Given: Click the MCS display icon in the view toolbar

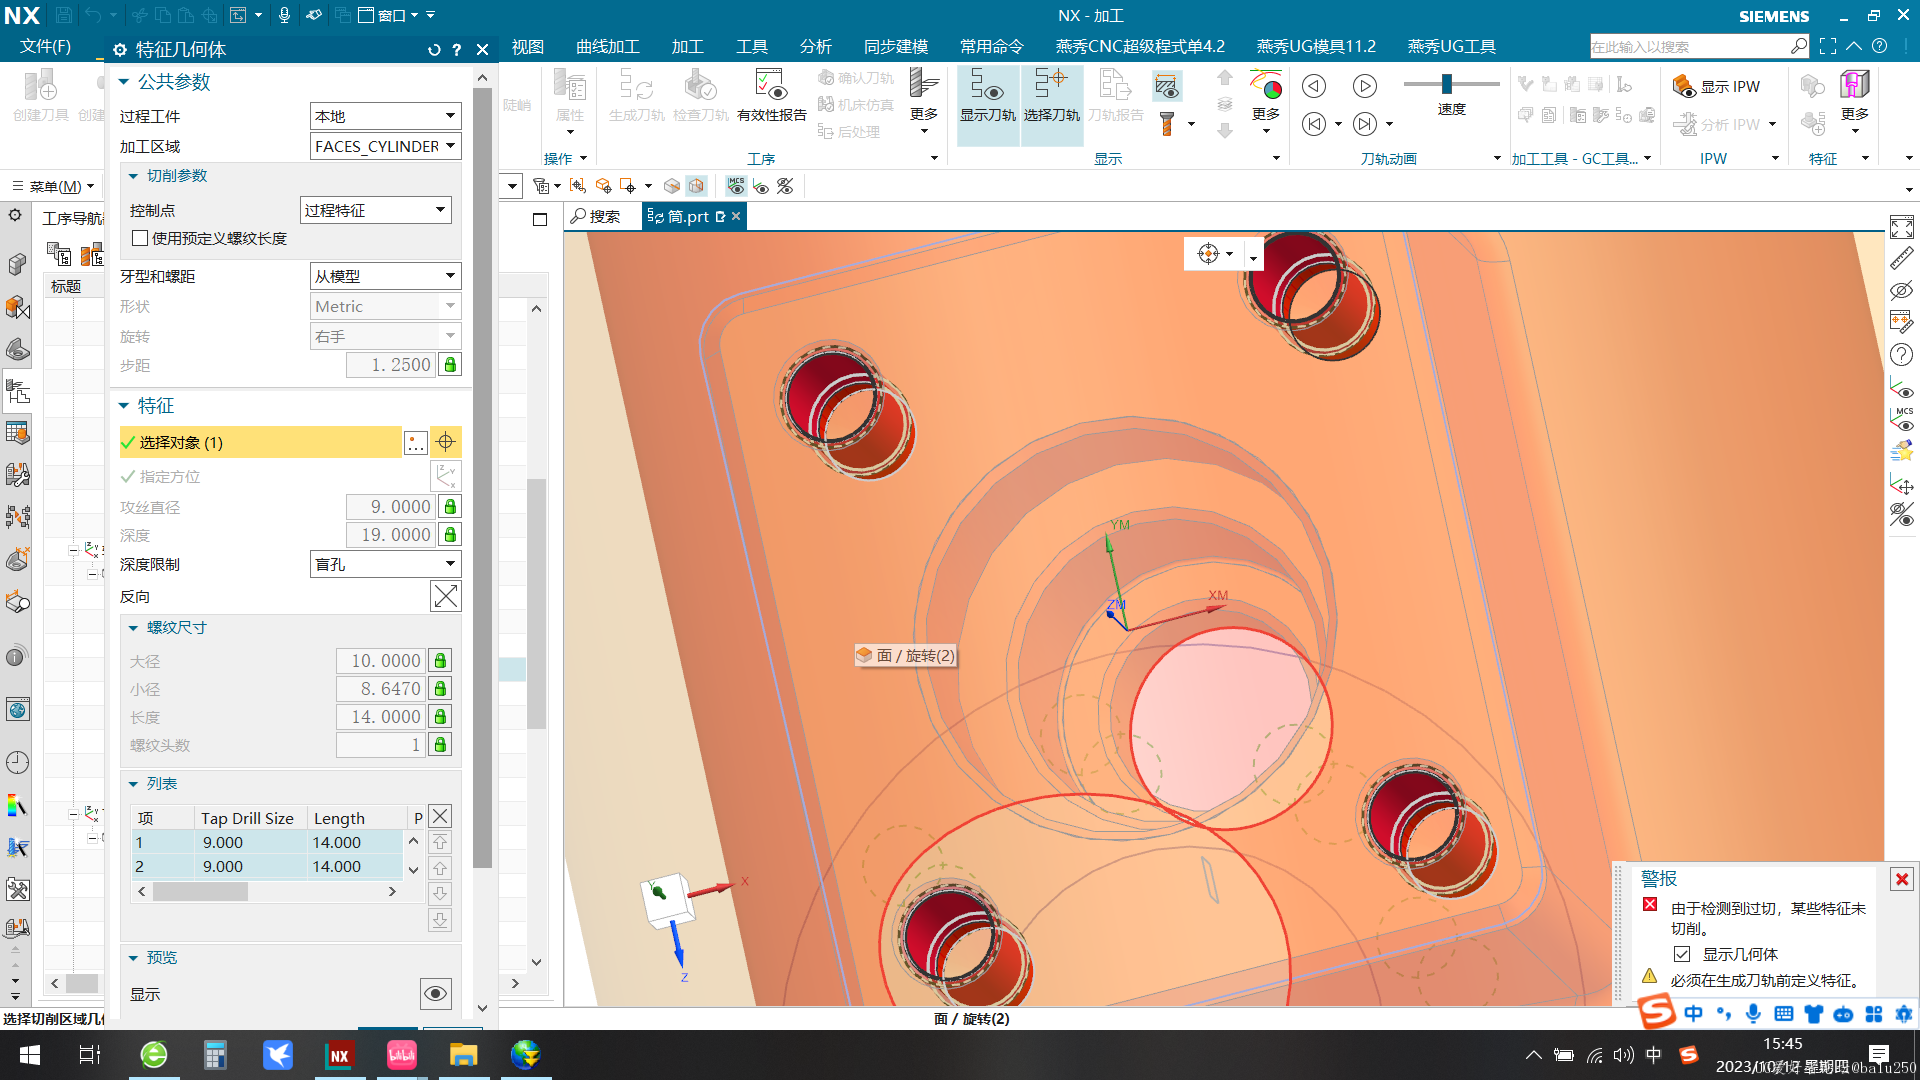Looking at the screenshot, I should 736,186.
